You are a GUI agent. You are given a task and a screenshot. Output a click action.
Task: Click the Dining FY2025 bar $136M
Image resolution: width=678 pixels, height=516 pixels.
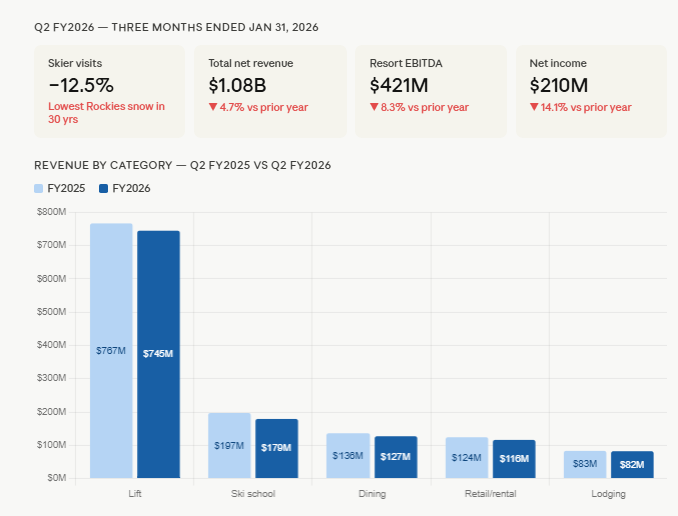[x=348, y=455]
